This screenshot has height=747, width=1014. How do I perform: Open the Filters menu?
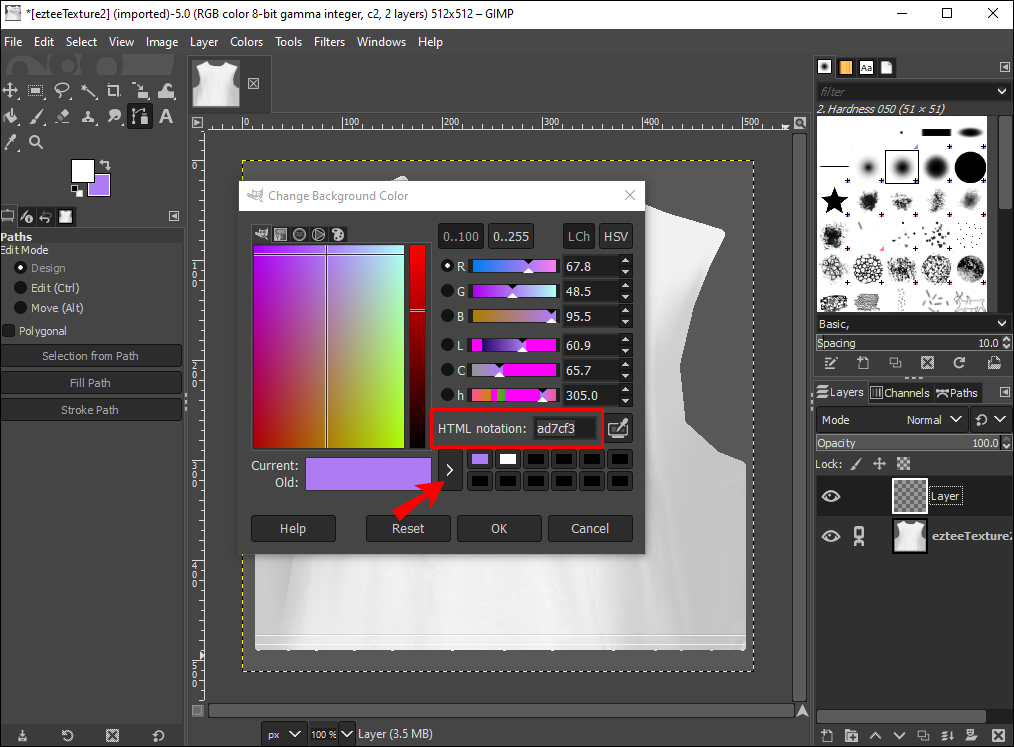329,42
